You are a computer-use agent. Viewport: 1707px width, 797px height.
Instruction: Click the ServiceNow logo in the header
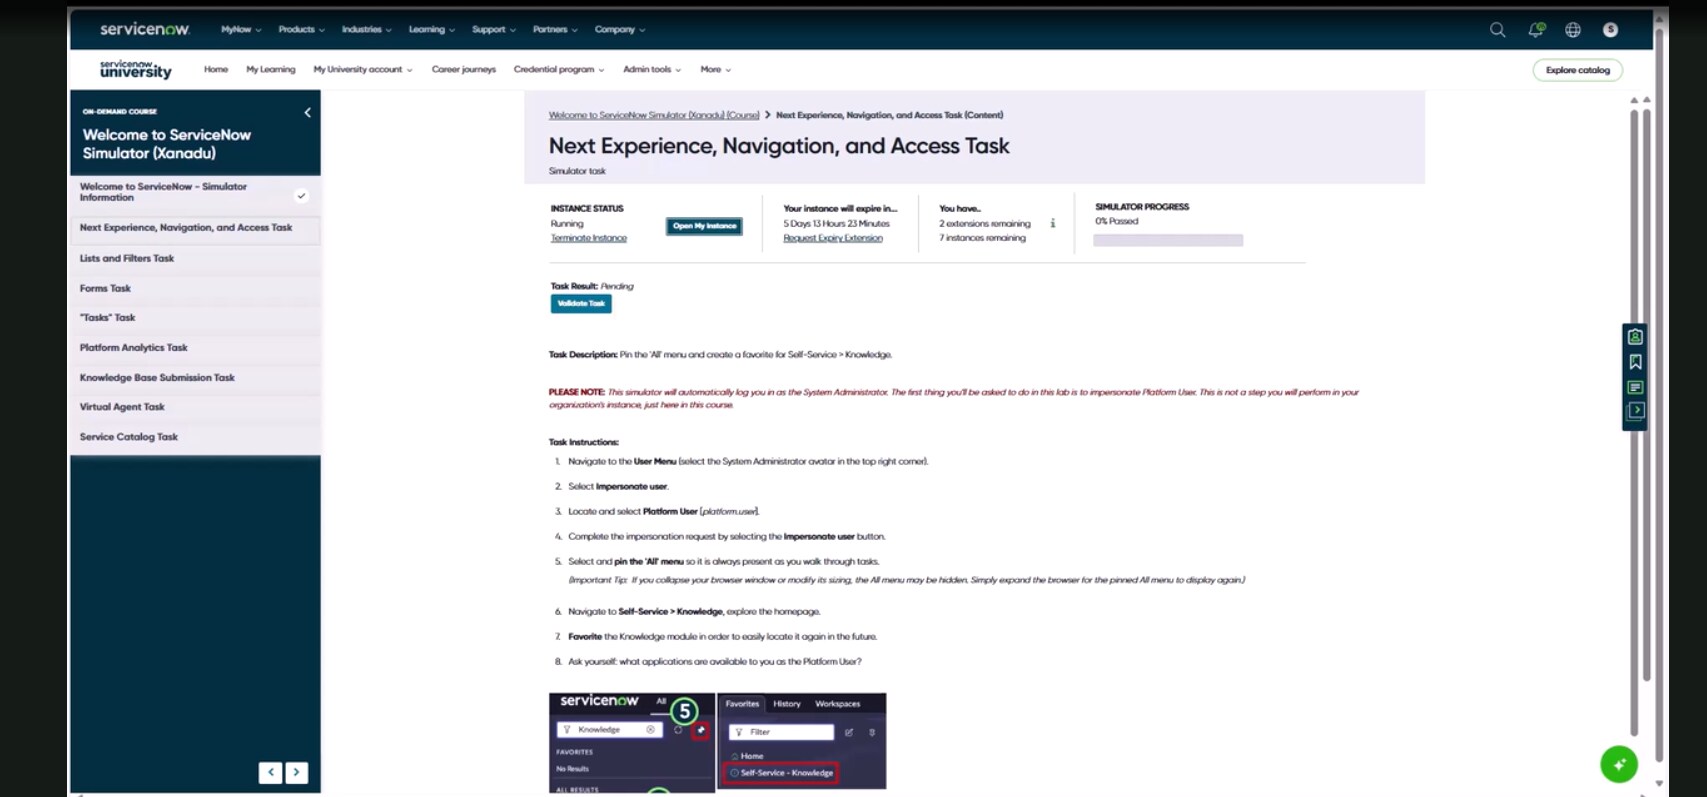coord(144,29)
